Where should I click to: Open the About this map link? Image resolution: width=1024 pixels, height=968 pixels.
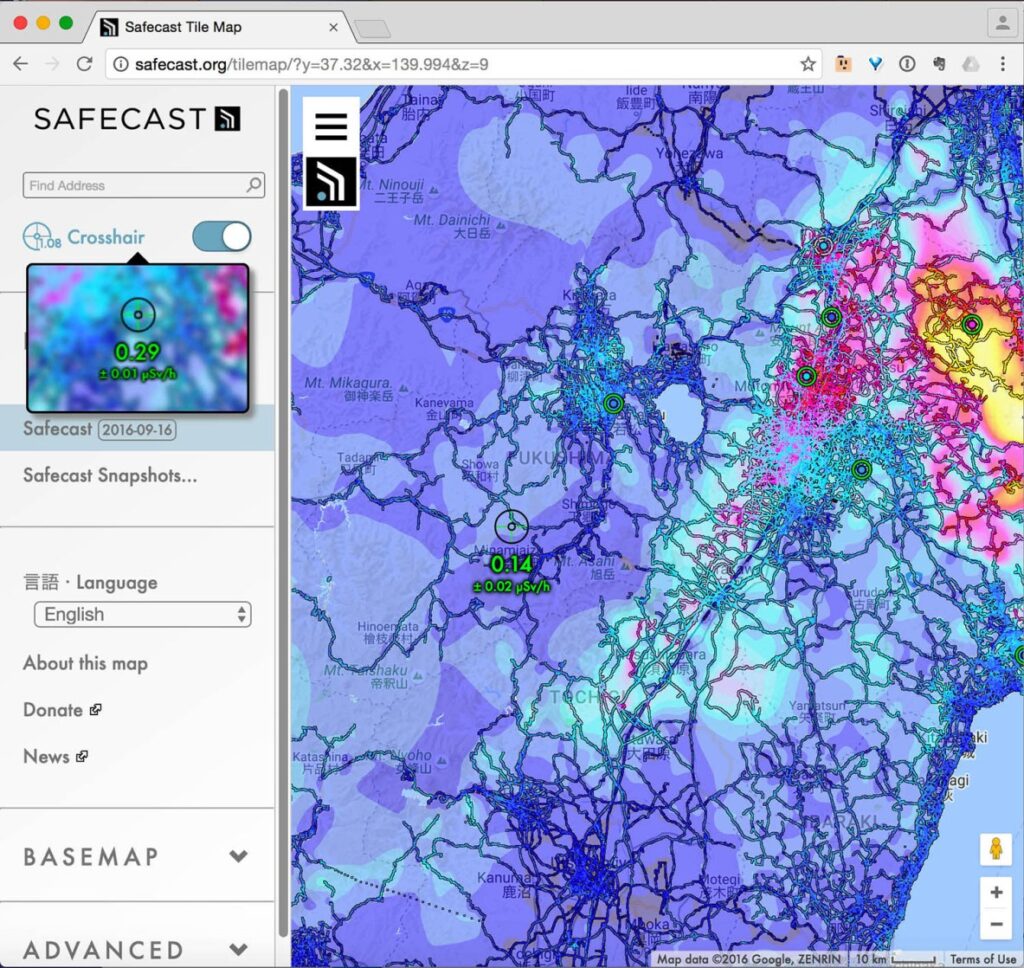85,663
